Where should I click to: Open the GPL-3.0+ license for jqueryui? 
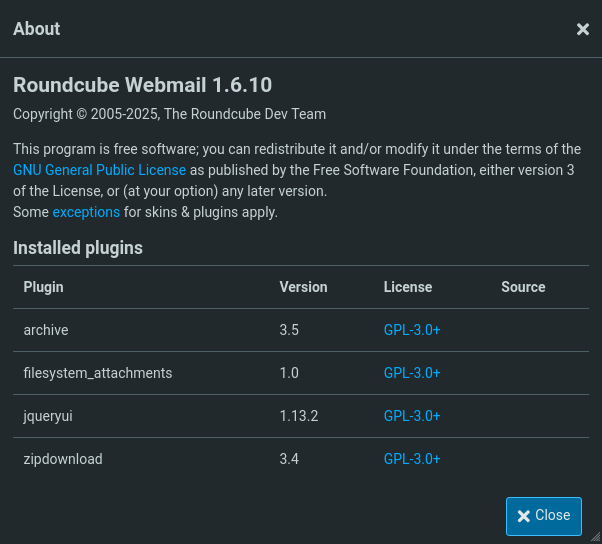[411, 416]
